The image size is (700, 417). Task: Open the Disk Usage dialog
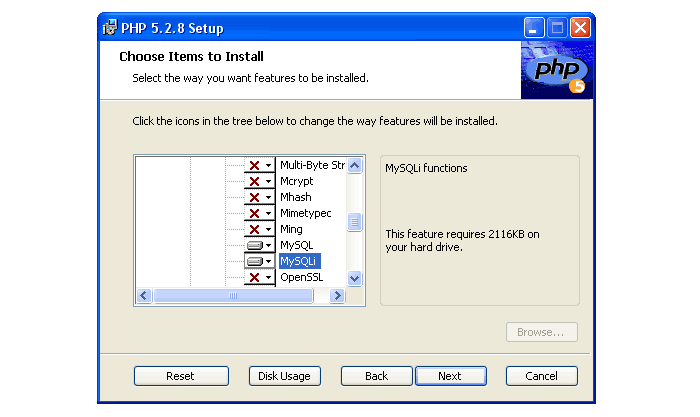click(x=285, y=376)
